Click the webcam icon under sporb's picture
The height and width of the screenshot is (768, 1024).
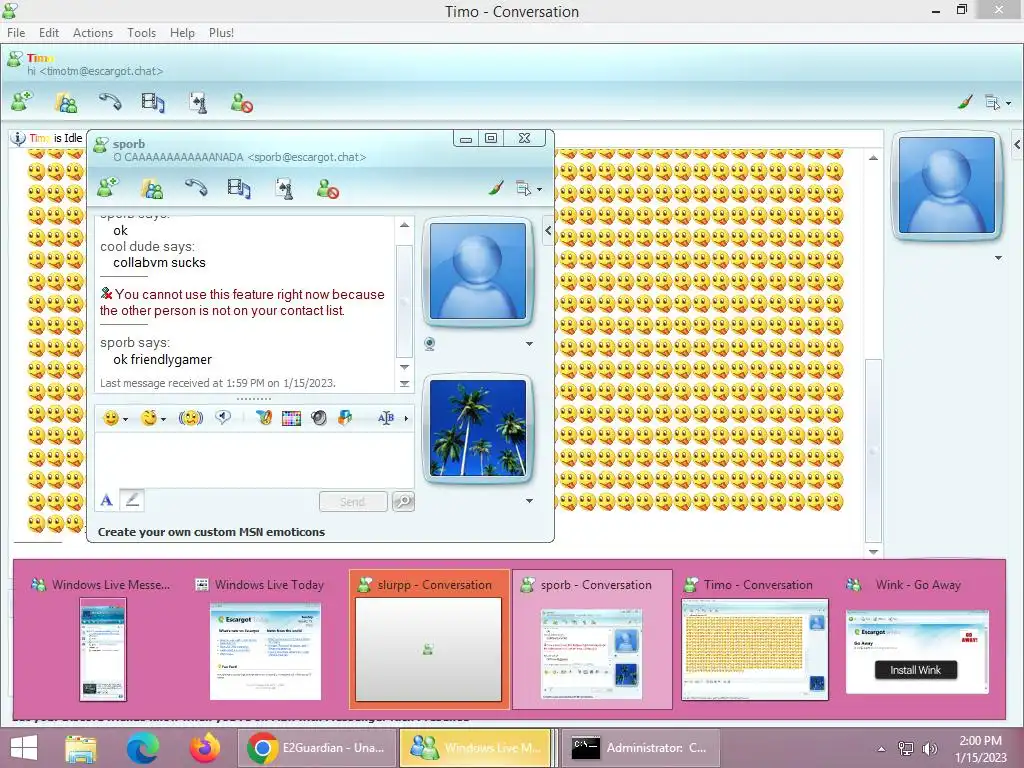(x=429, y=344)
